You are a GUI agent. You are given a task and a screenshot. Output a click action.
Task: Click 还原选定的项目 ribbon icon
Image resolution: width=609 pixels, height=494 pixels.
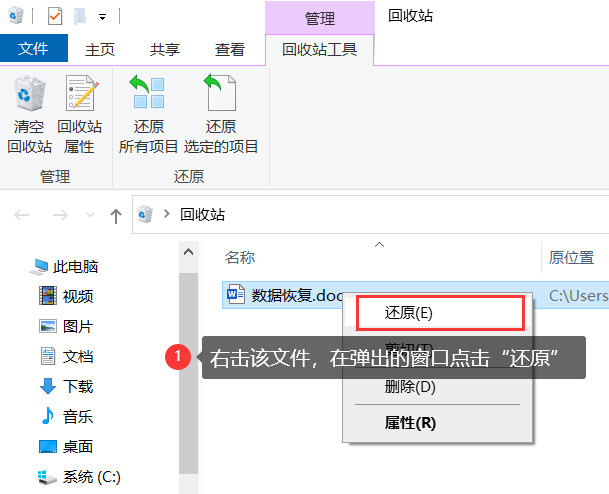pos(221,115)
